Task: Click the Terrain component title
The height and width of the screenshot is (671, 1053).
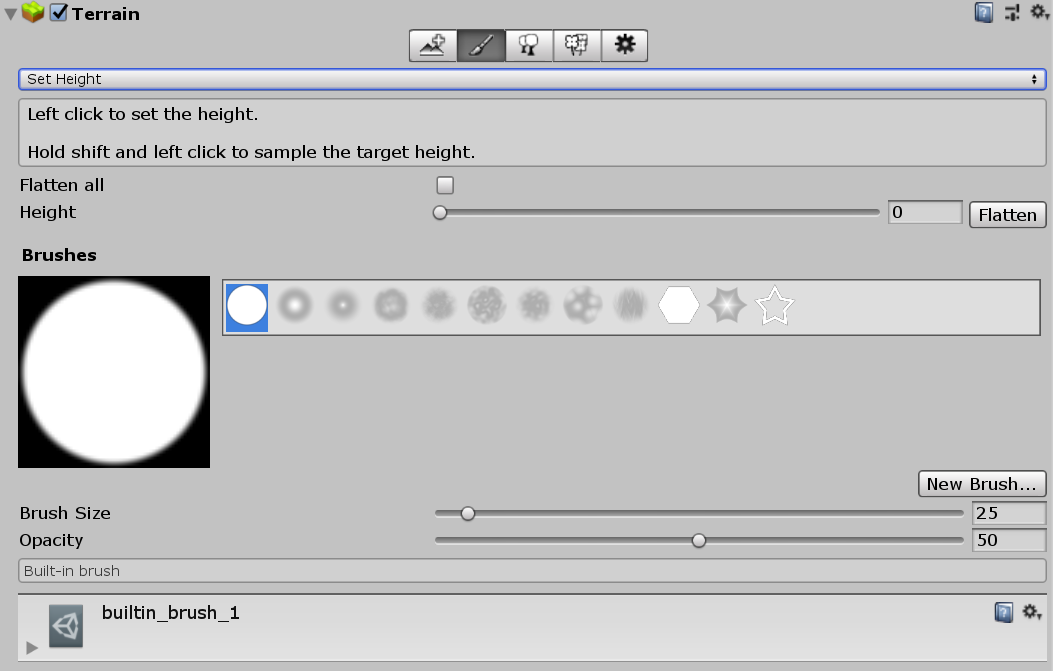Action: [106, 13]
